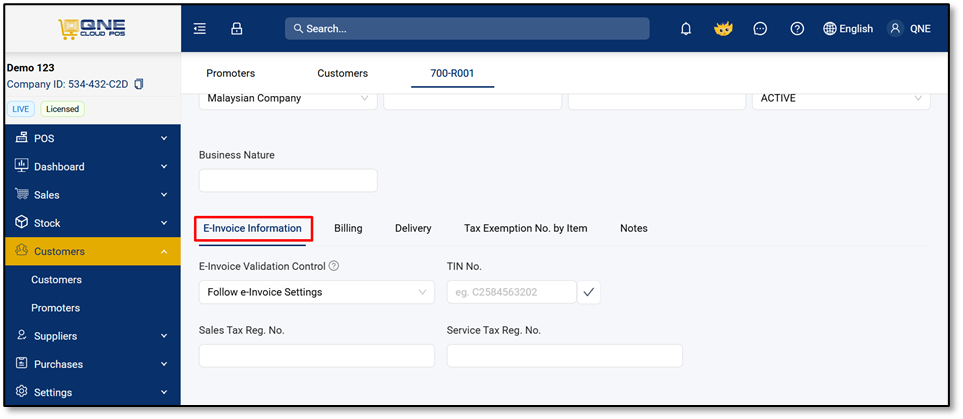Copy the Company ID
Image resolution: width=963 pixels, height=419 pixels.
[139, 84]
